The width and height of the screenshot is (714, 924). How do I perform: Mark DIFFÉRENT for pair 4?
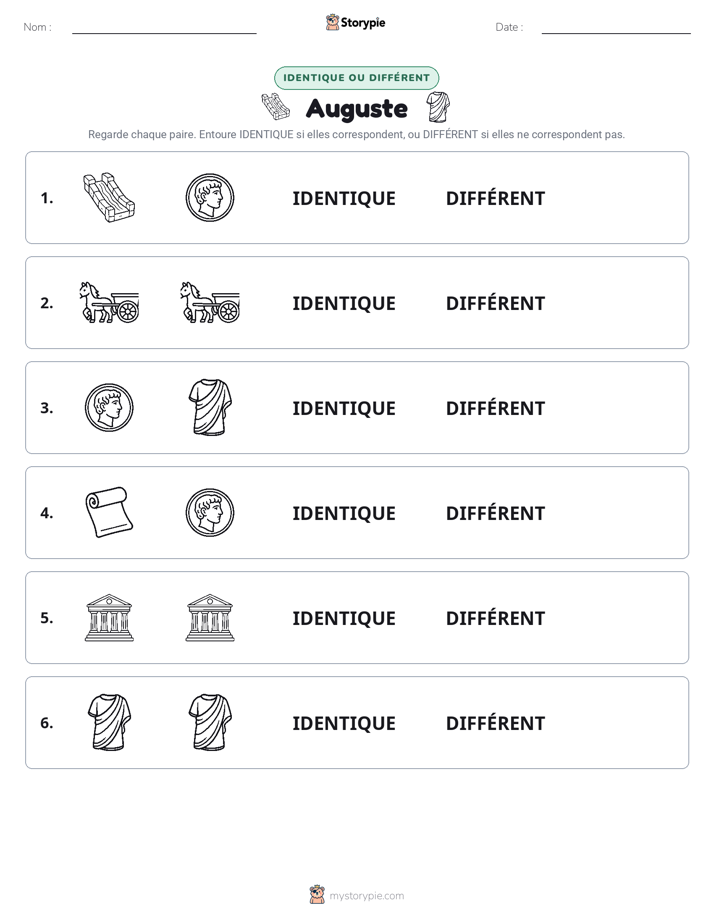click(495, 513)
